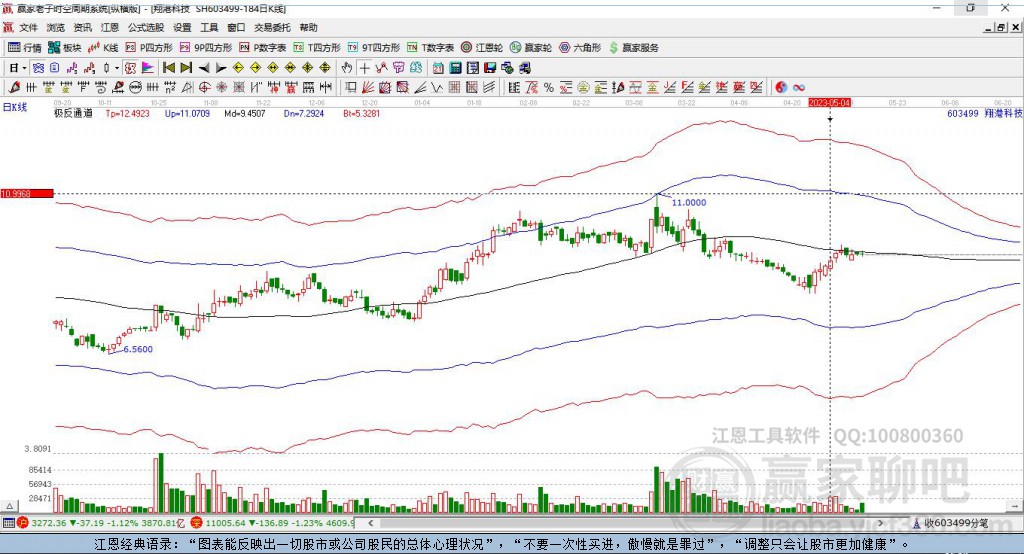
Task: Expand the volume panel up-triangle button
Action: point(9,506)
